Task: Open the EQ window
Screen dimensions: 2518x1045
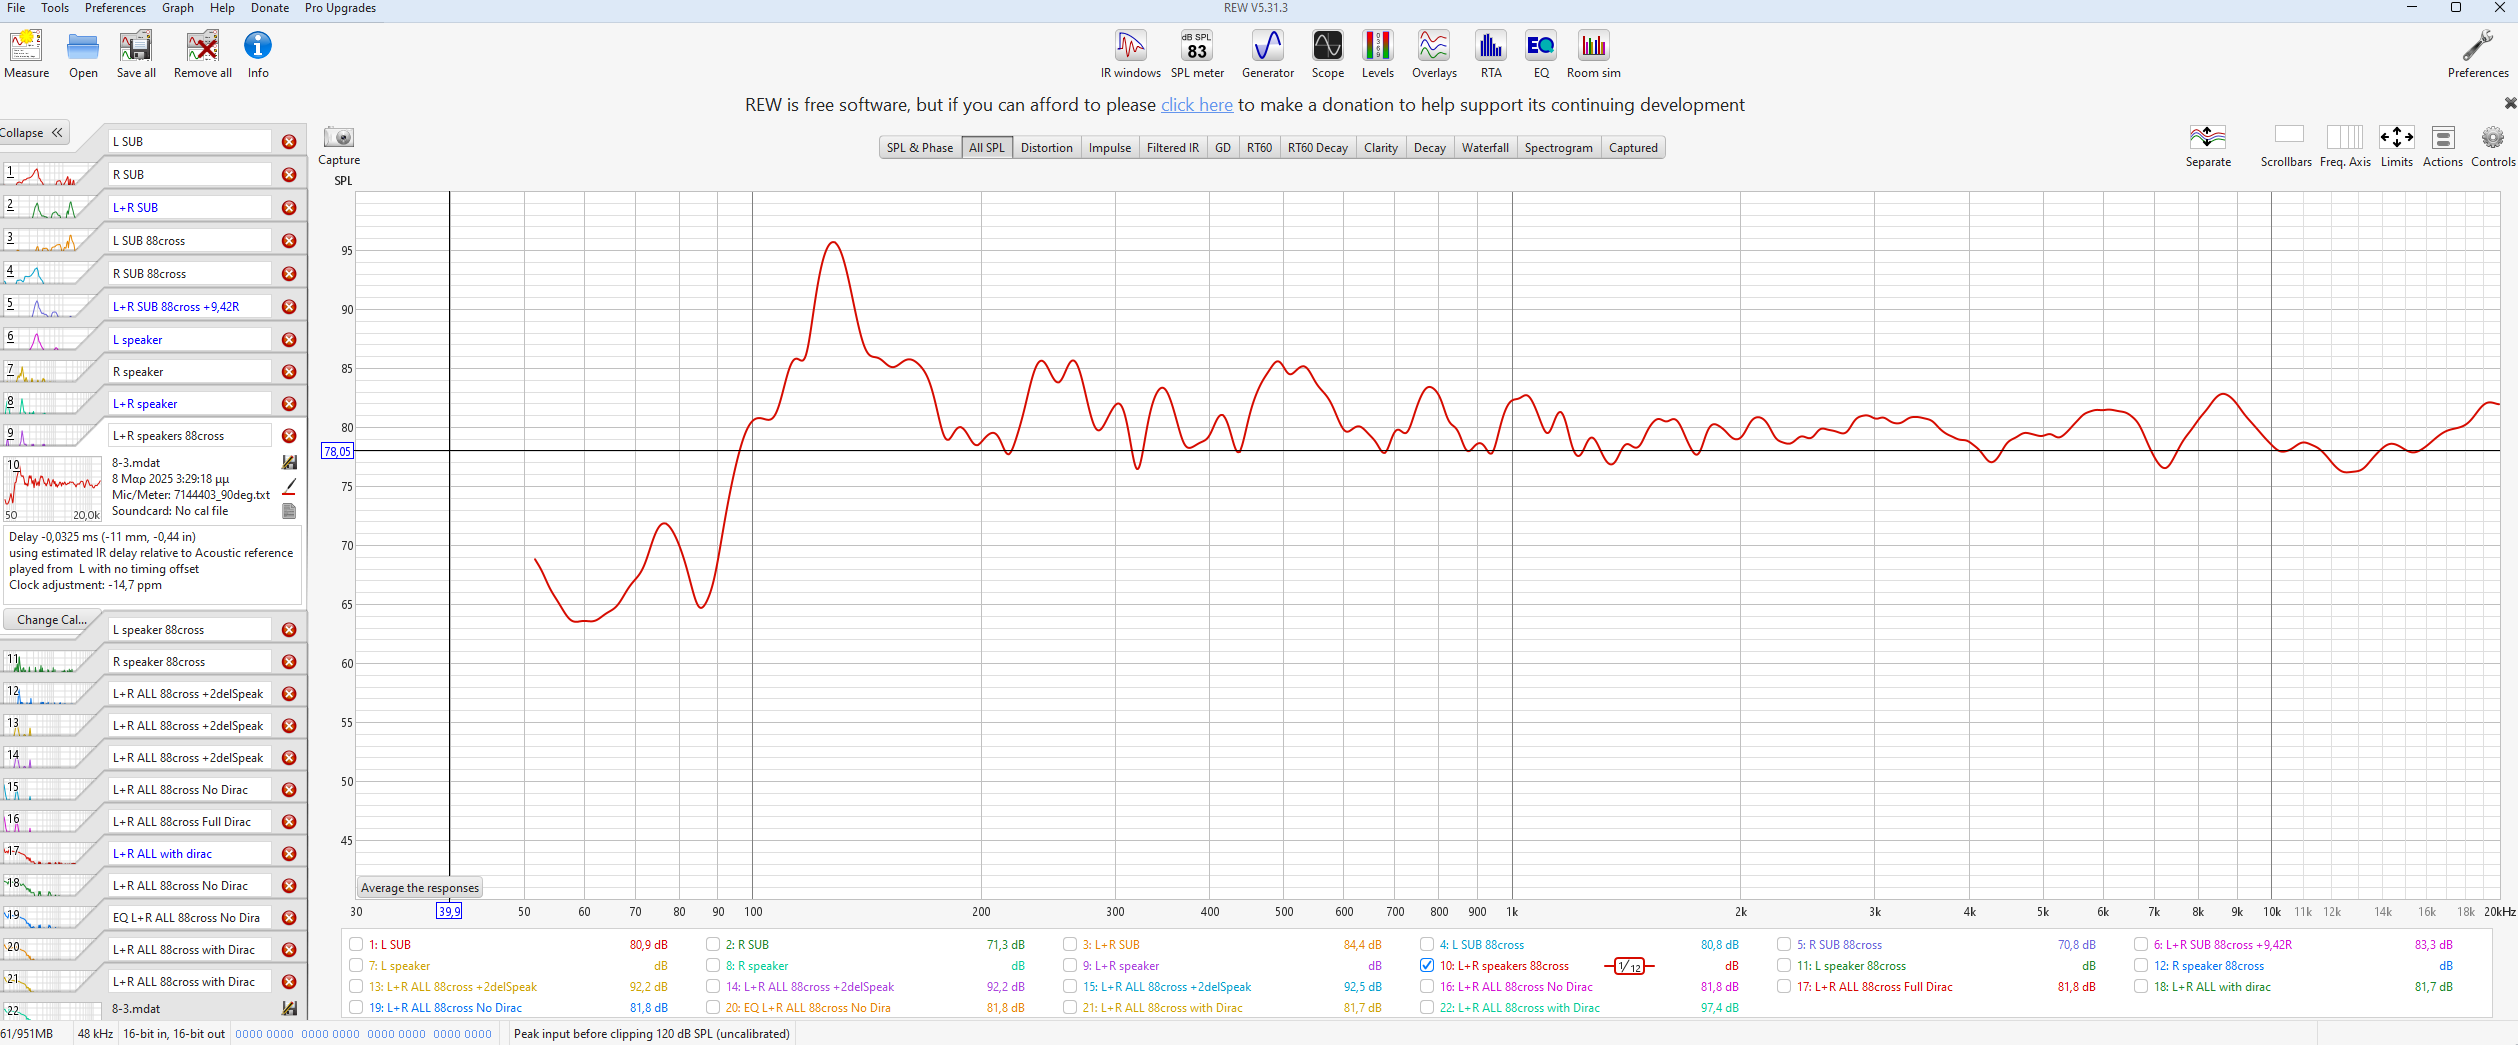Action: pyautogui.click(x=1540, y=54)
